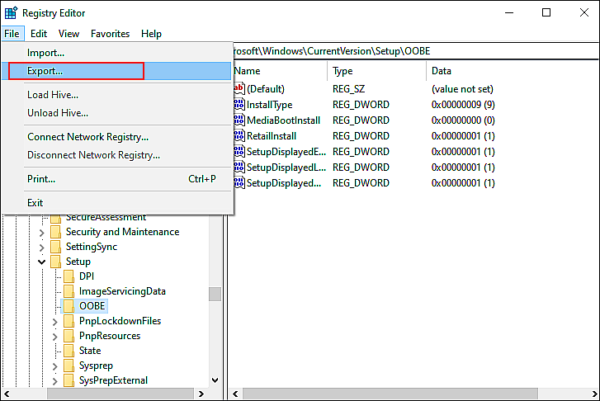Click the Exit menu option
The image size is (600, 401).
35,203
